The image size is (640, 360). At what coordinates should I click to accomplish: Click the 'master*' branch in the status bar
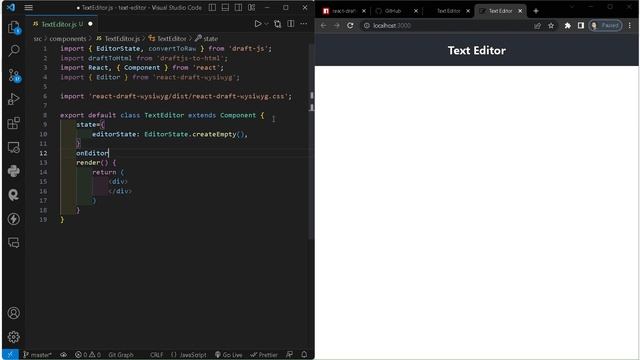[37, 355]
